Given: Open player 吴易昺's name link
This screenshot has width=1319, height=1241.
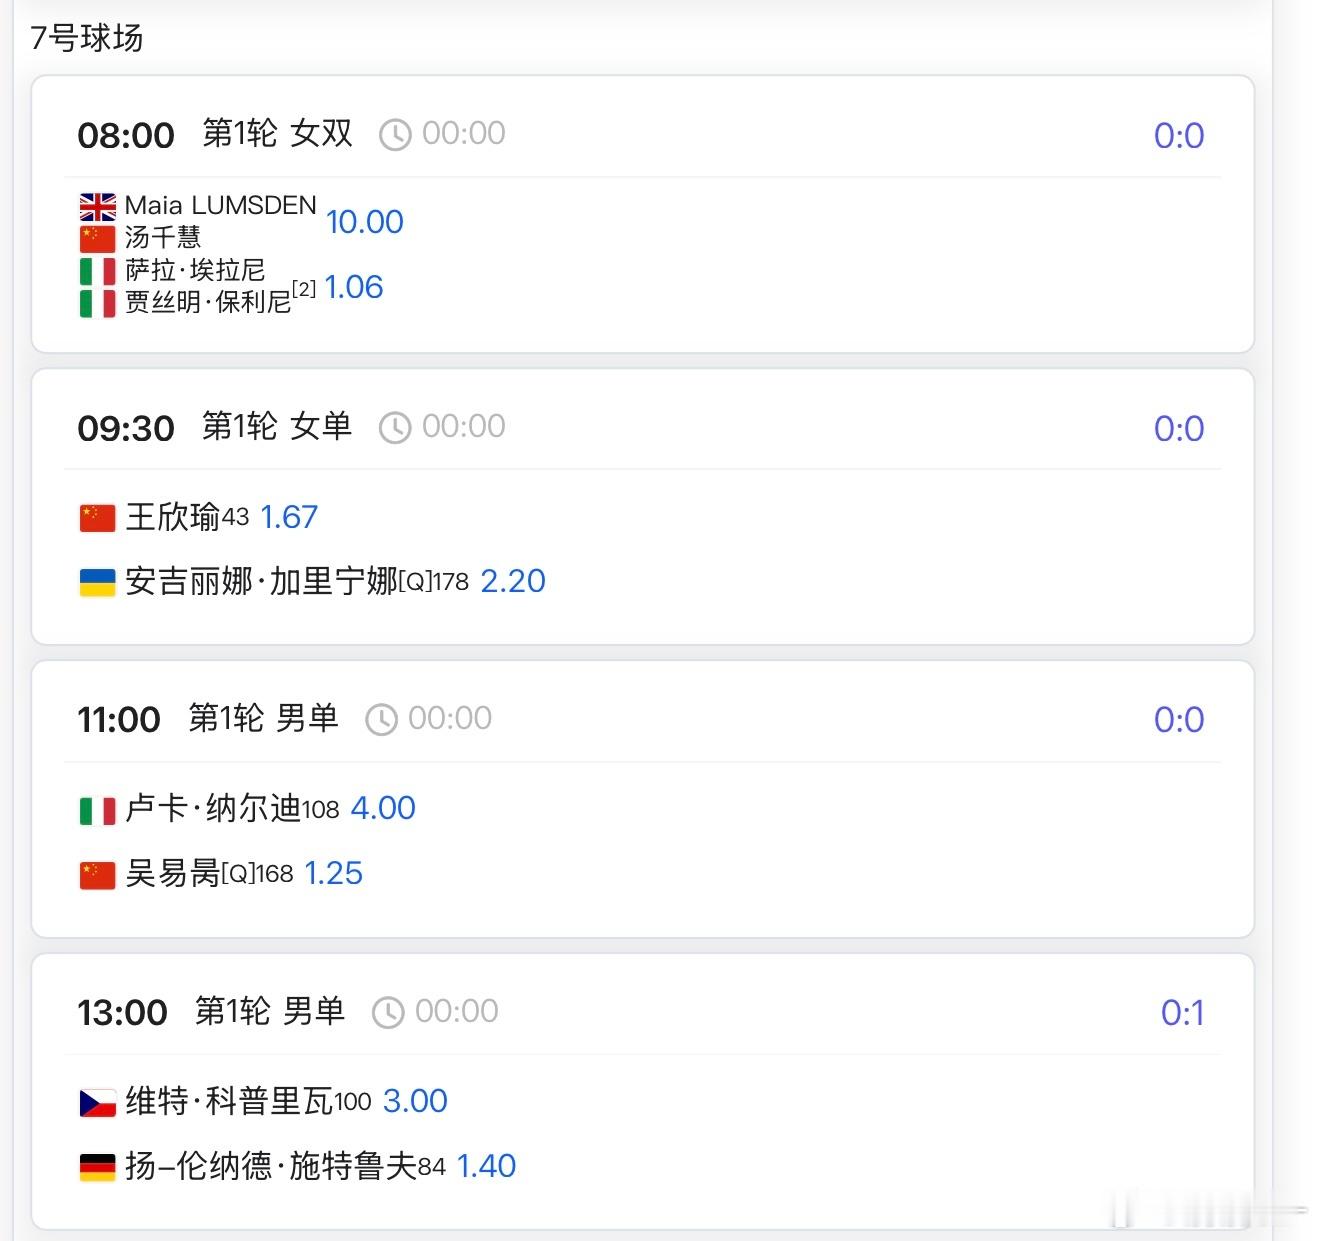Looking at the screenshot, I should coord(172,873).
